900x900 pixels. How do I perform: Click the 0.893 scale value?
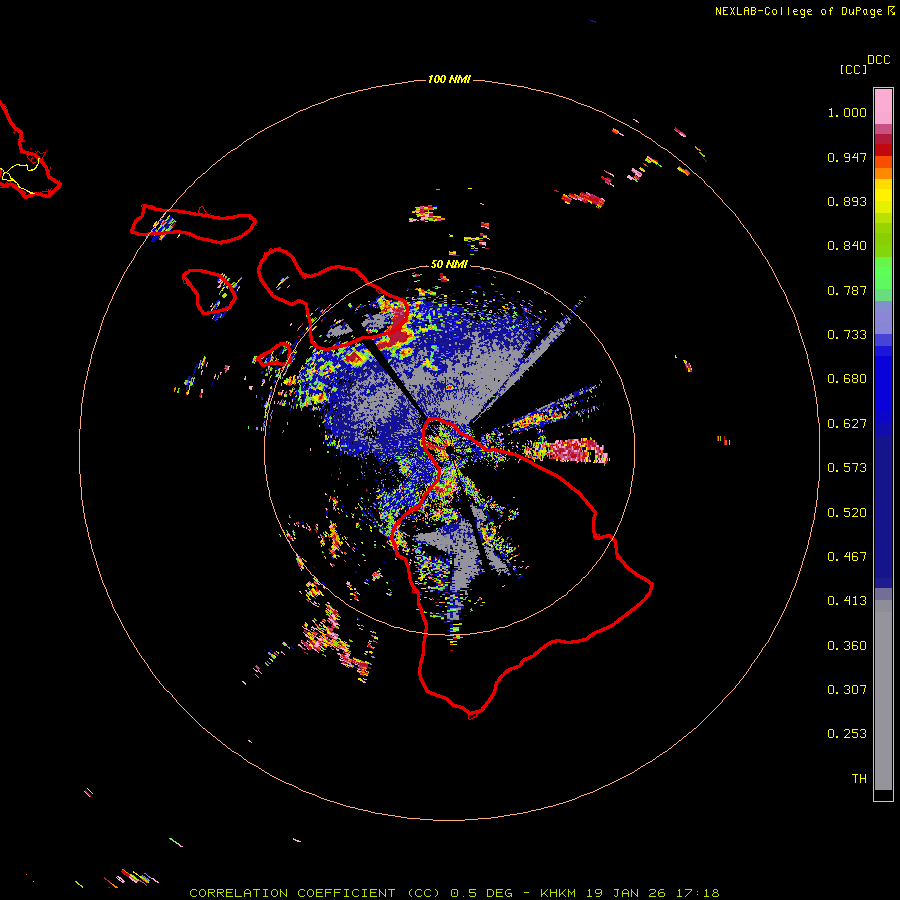[847, 201]
